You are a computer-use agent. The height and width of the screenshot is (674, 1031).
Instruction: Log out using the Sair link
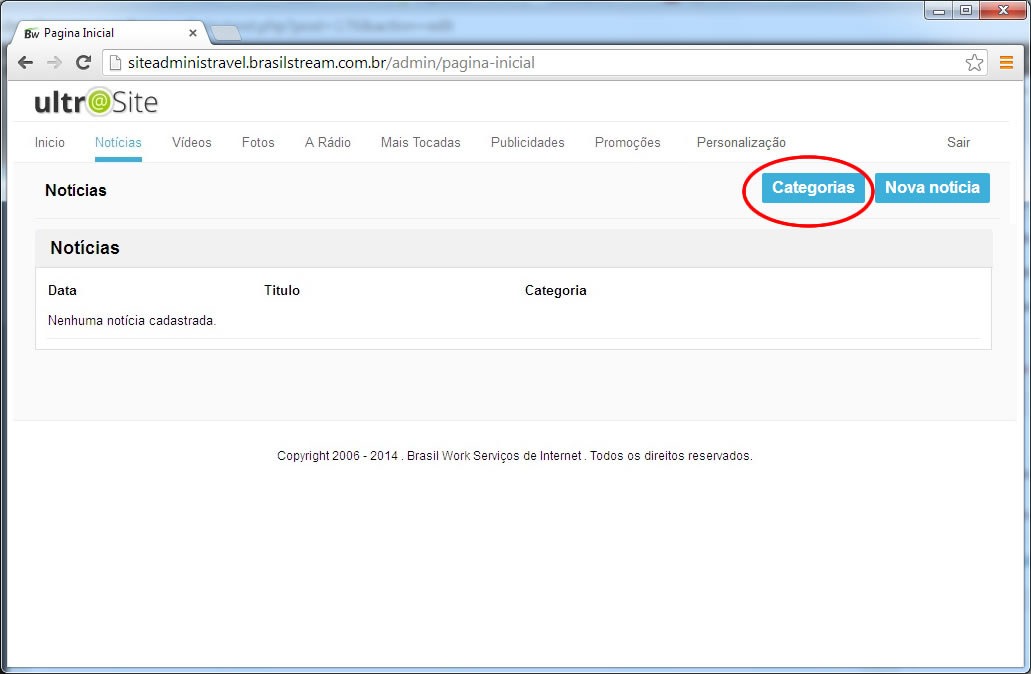tap(958, 143)
